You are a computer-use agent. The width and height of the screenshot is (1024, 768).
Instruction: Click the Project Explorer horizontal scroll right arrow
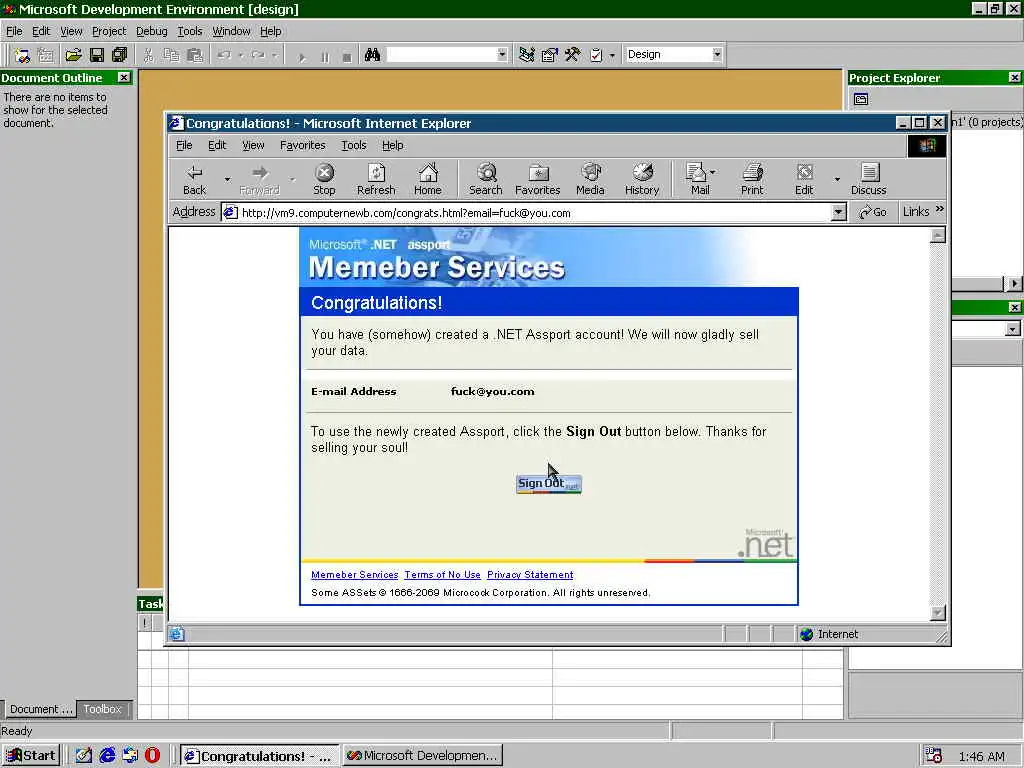pos(1013,284)
